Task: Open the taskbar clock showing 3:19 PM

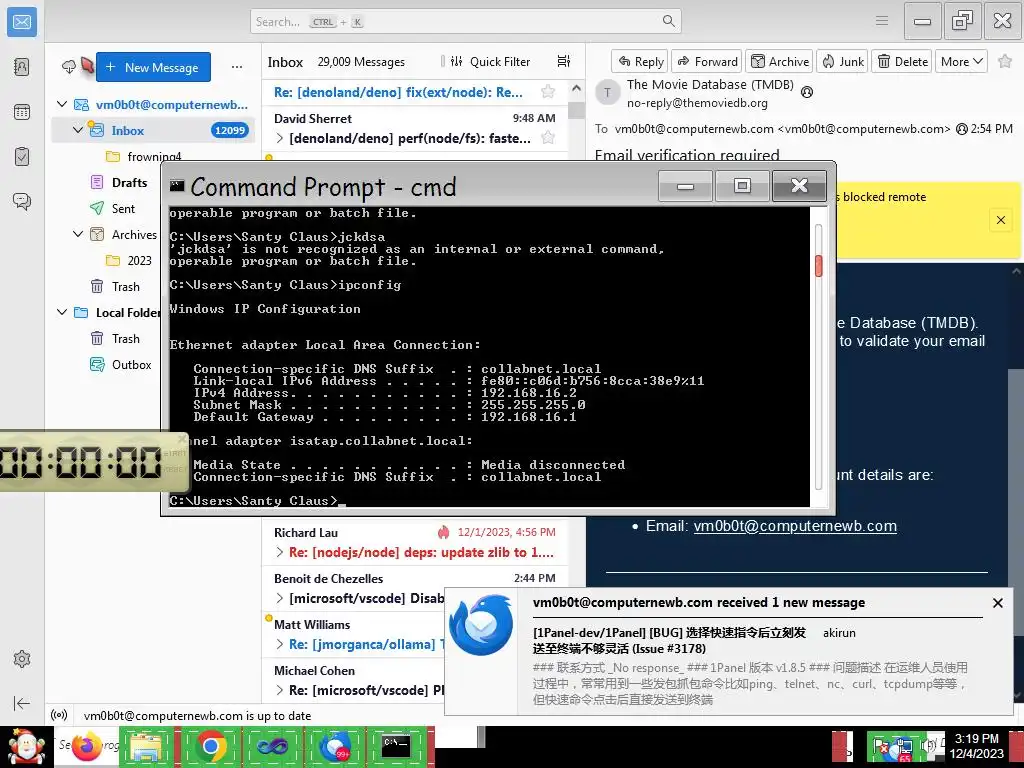Action: (976, 746)
